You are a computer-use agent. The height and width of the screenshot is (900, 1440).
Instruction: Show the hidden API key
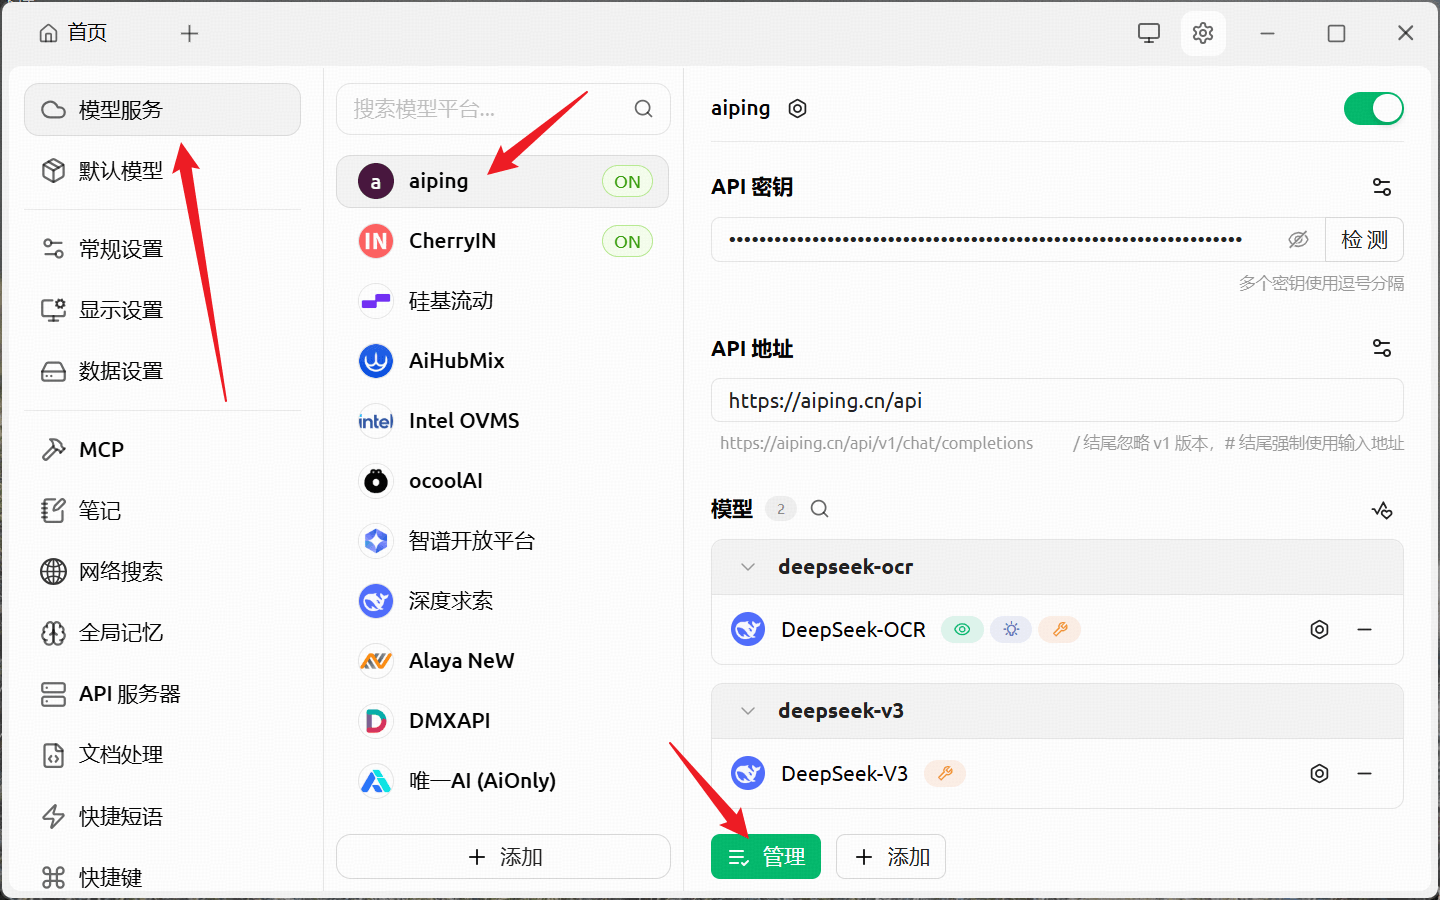click(1298, 240)
